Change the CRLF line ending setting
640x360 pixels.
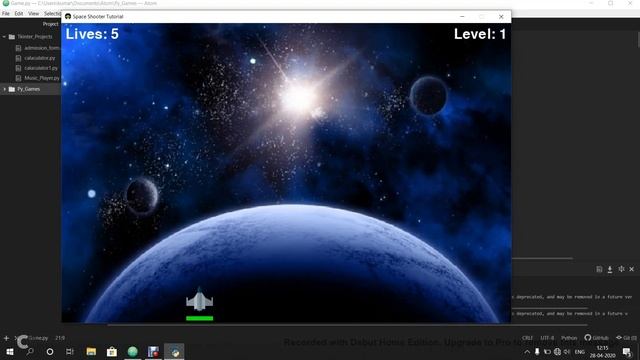point(527,338)
